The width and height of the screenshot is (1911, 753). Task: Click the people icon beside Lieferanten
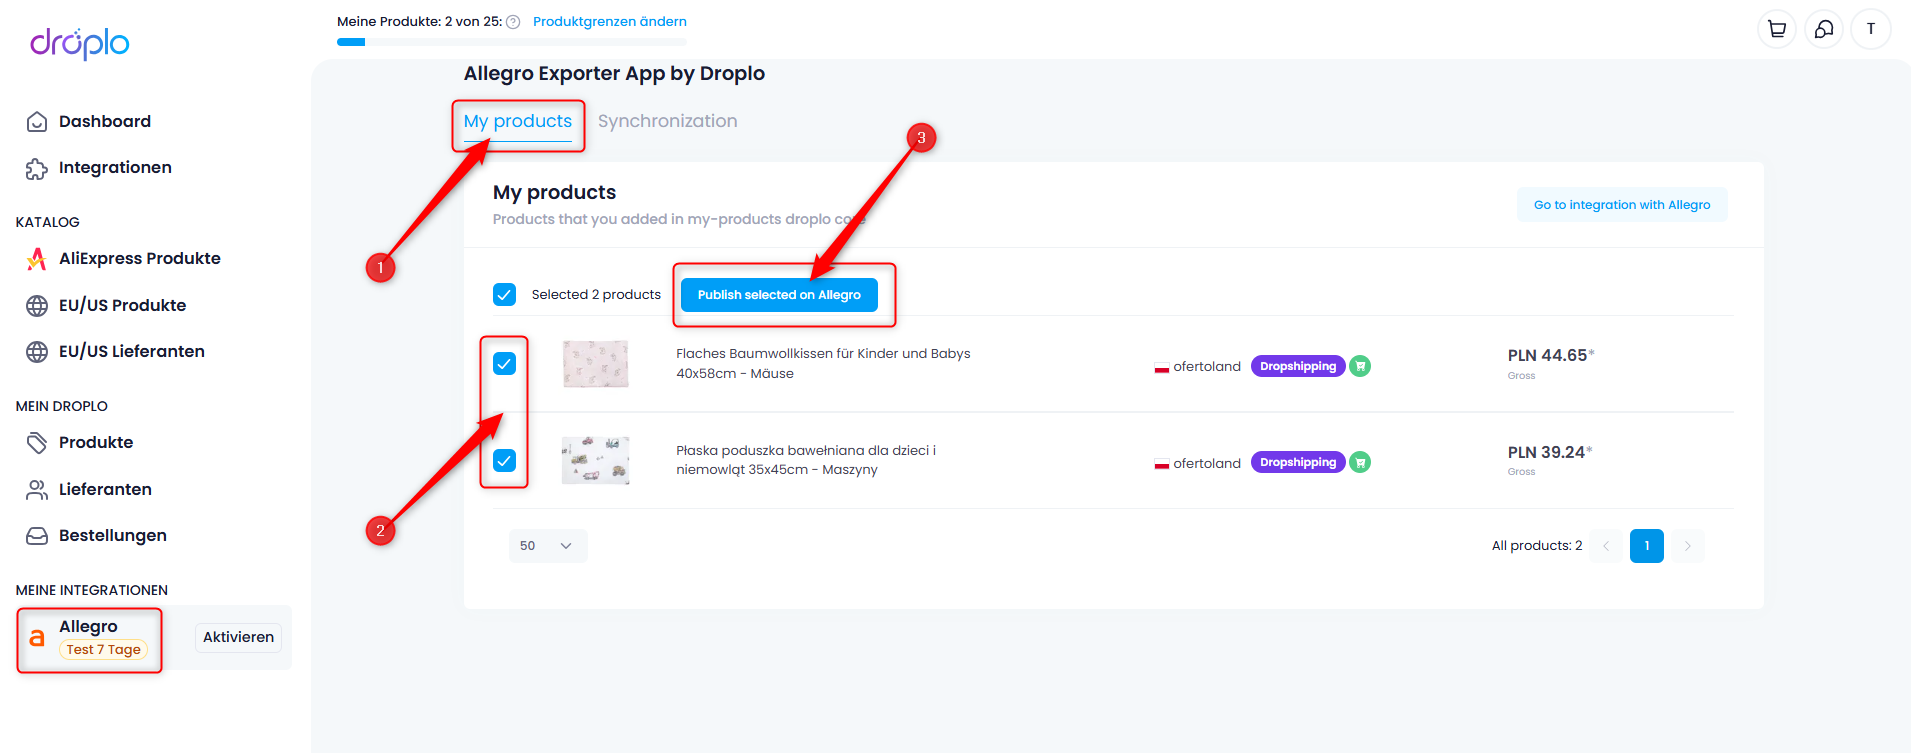(37, 490)
